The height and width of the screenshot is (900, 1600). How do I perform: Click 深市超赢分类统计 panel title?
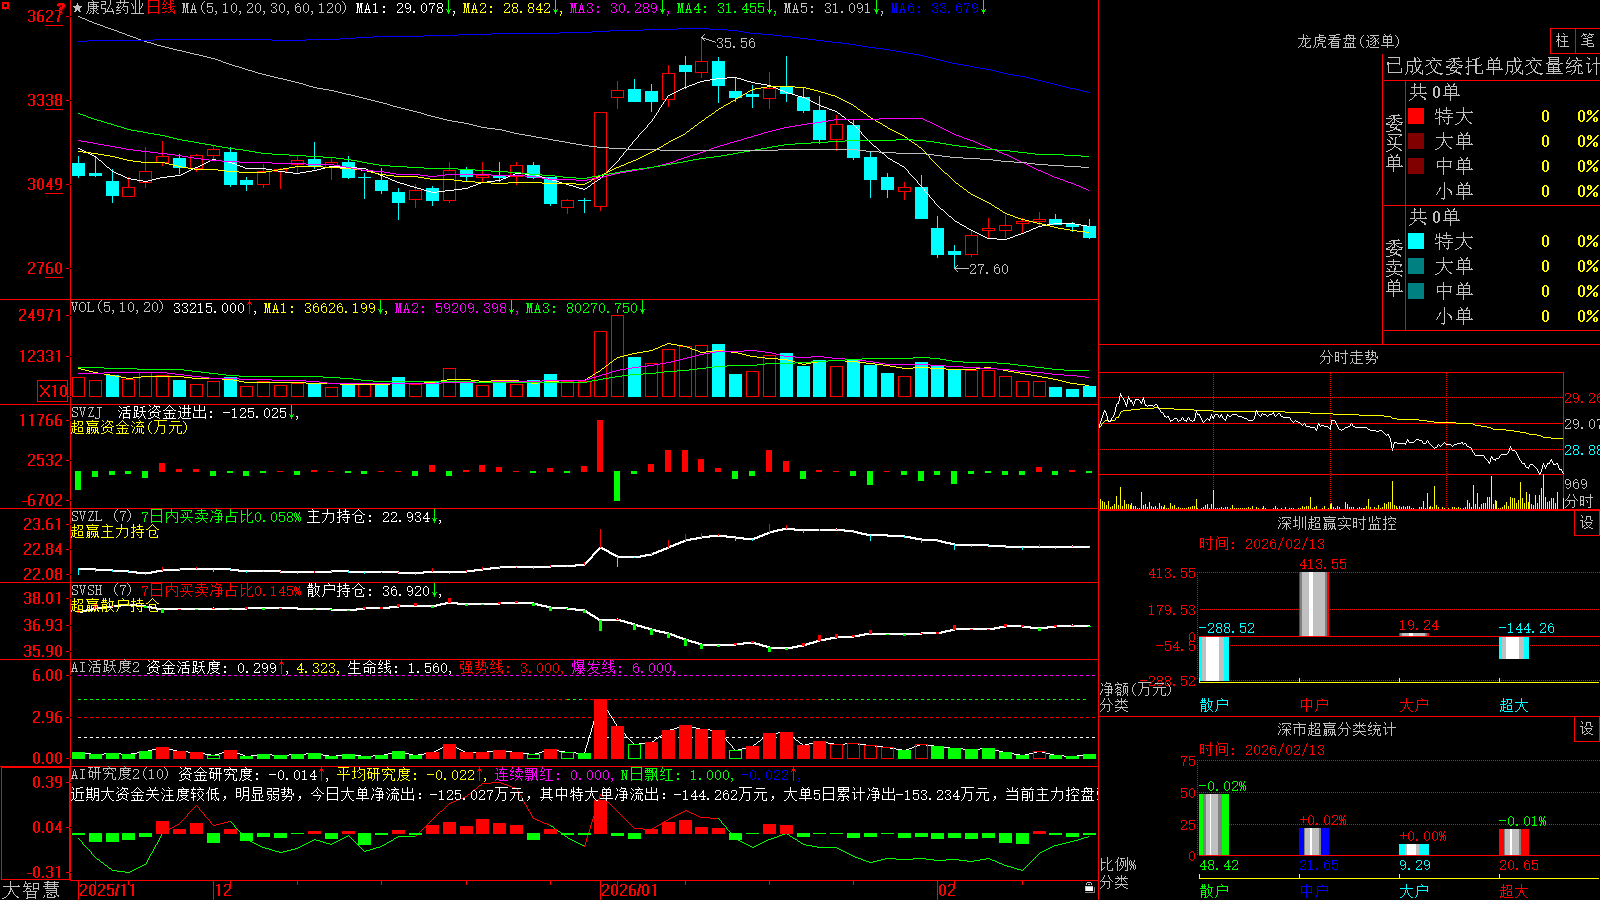[x=1337, y=729]
